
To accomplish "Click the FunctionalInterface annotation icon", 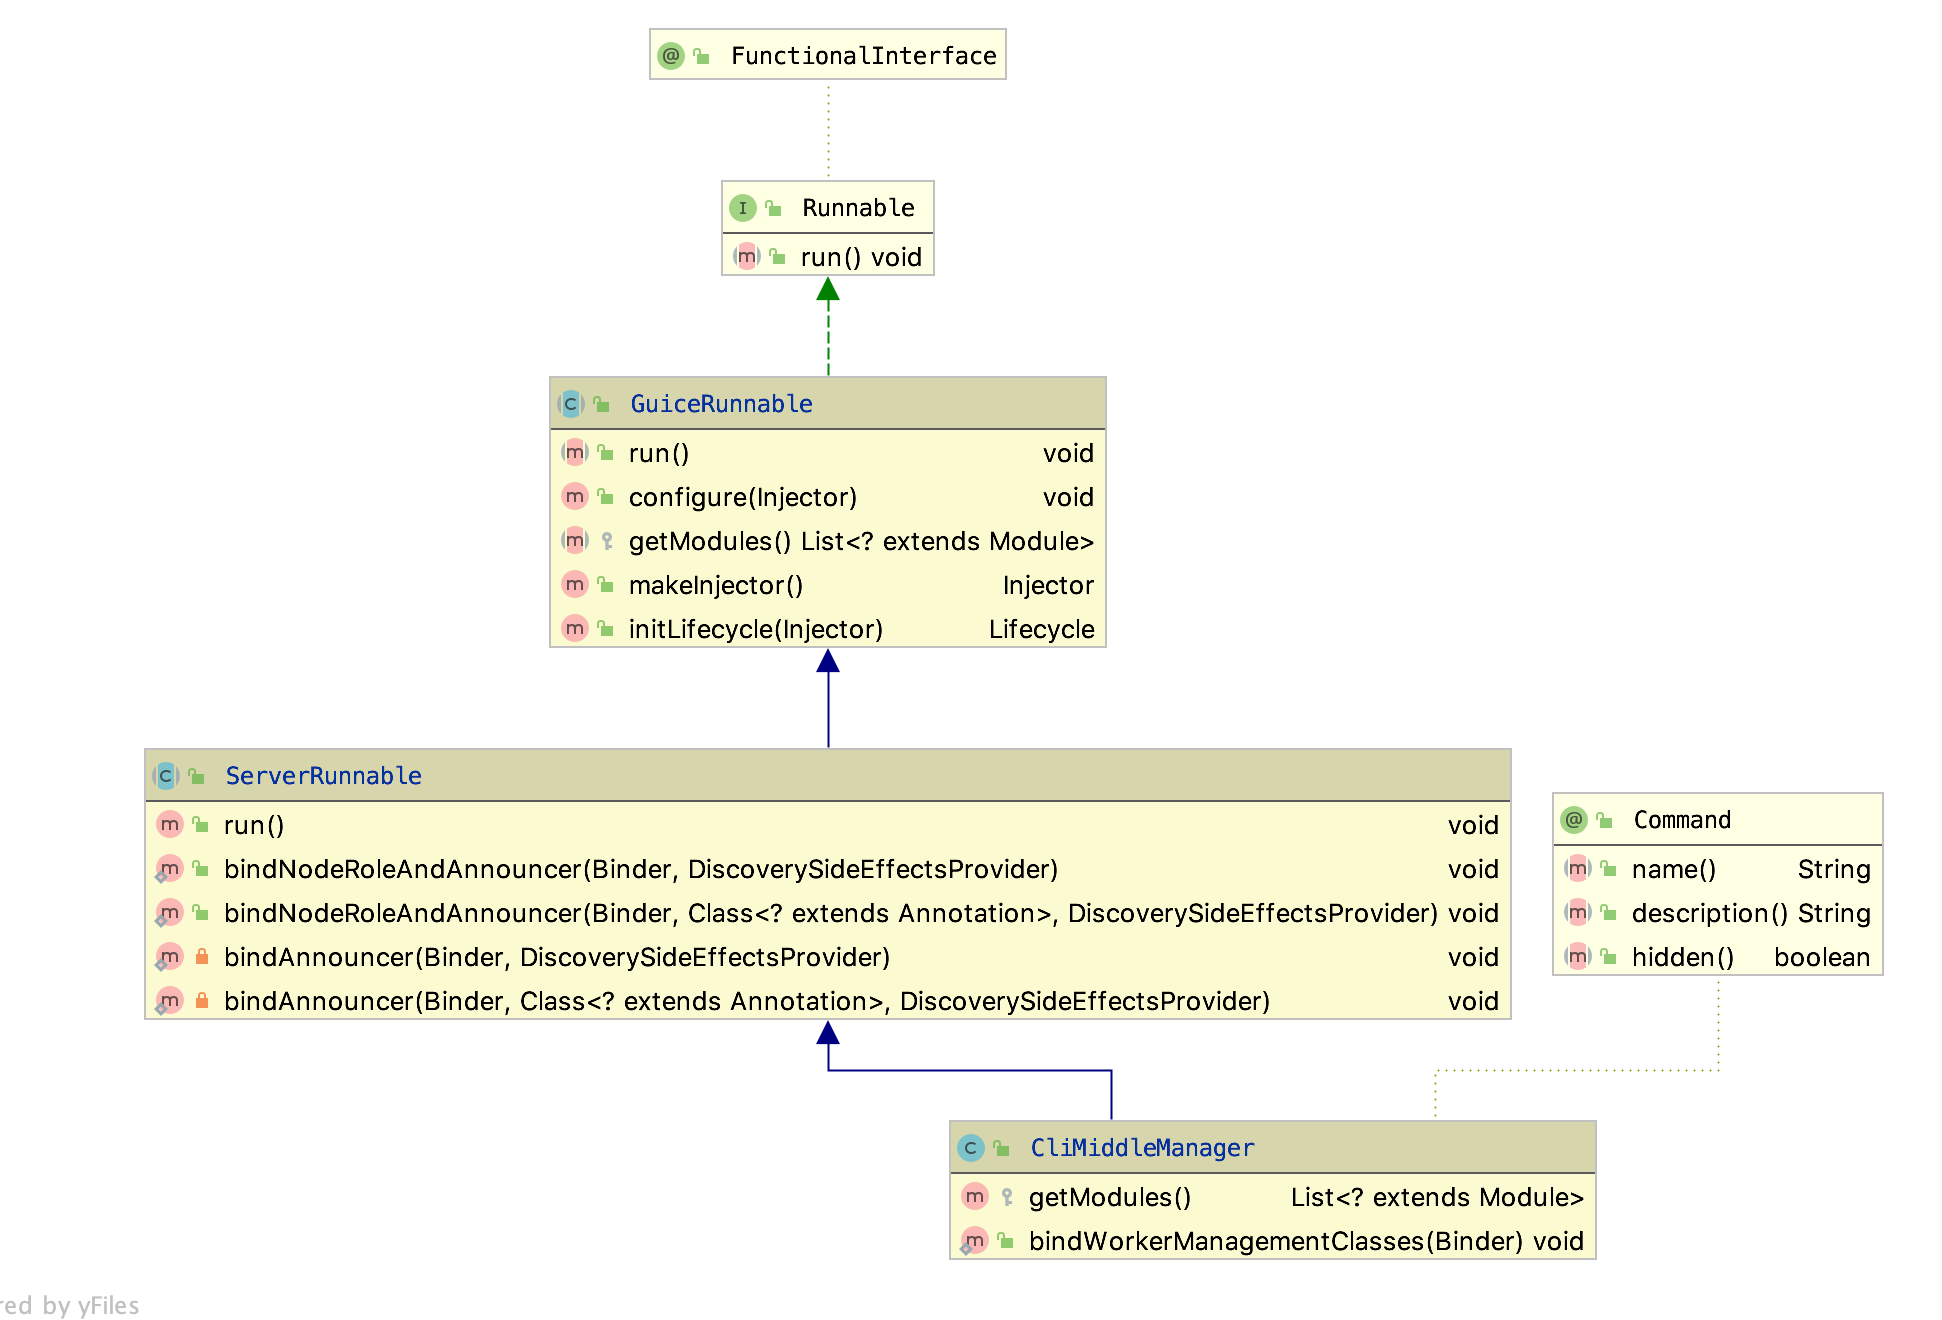I will click(671, 56).
